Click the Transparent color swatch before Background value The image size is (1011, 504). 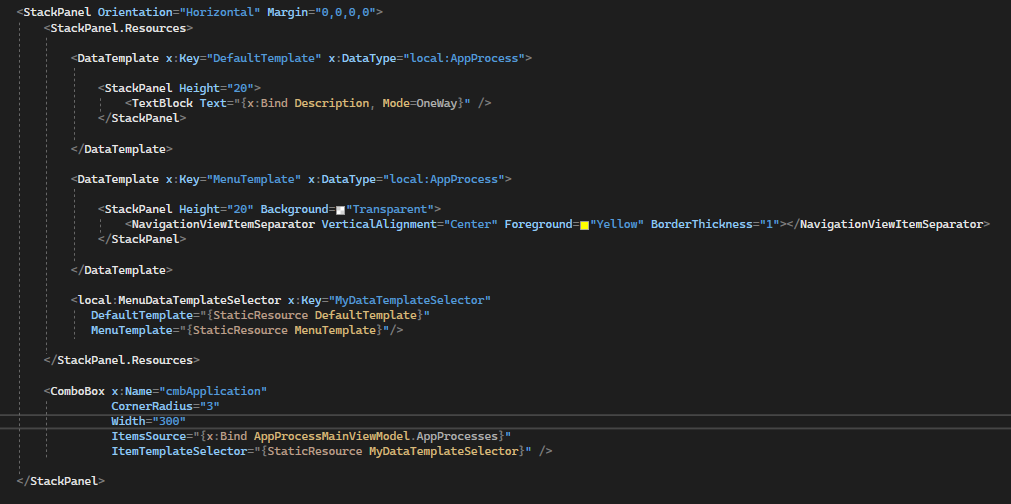click(x=340, y=209)
